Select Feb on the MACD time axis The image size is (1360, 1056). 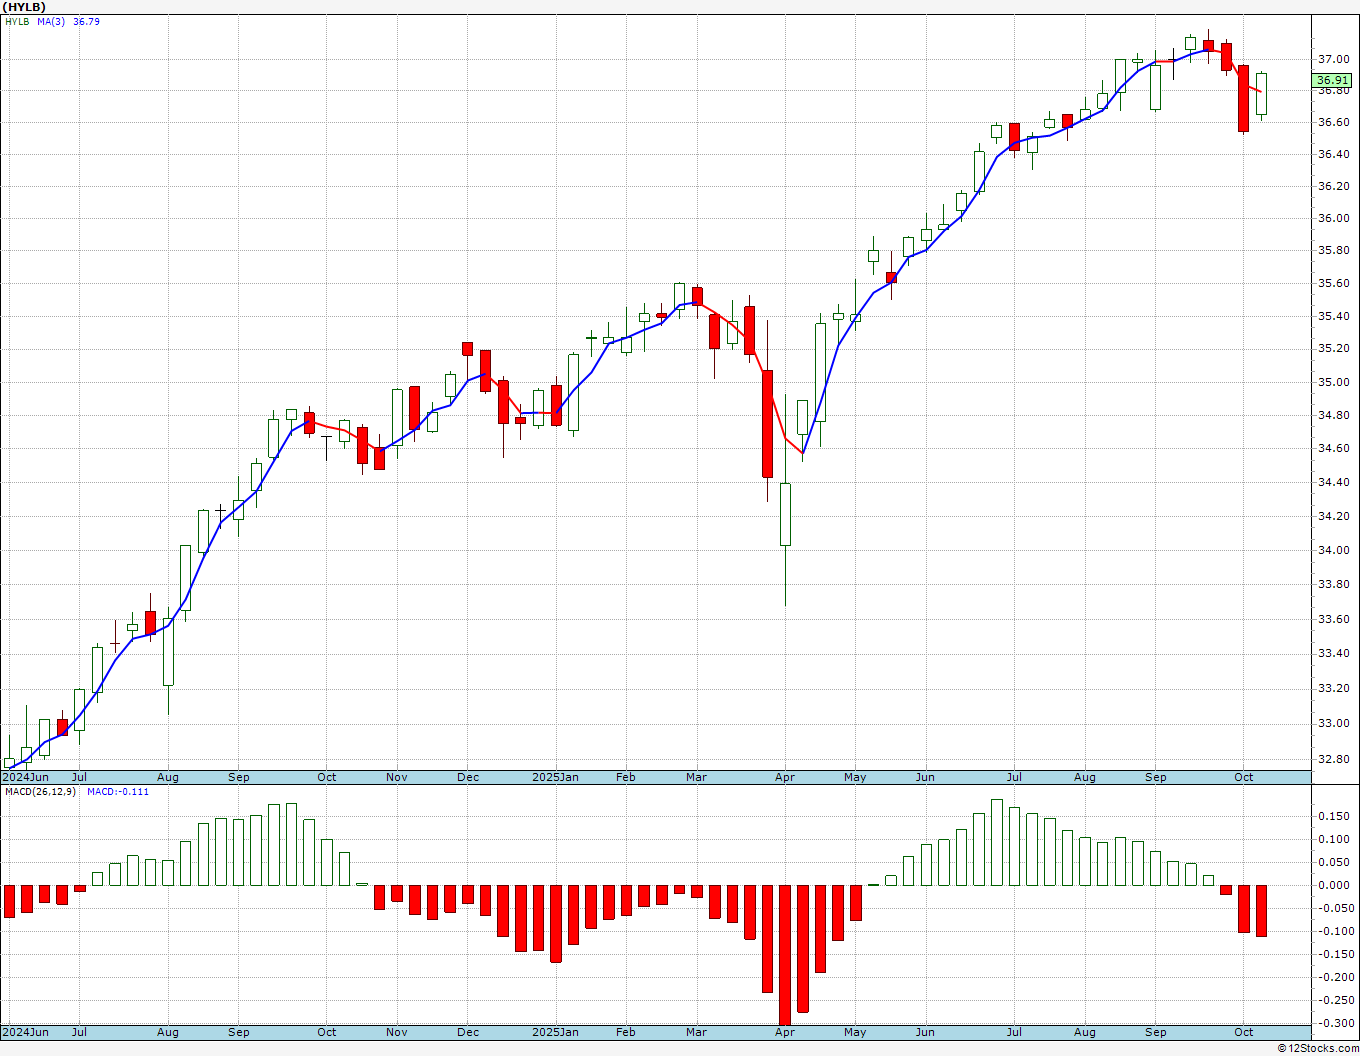pos(626,1032)
